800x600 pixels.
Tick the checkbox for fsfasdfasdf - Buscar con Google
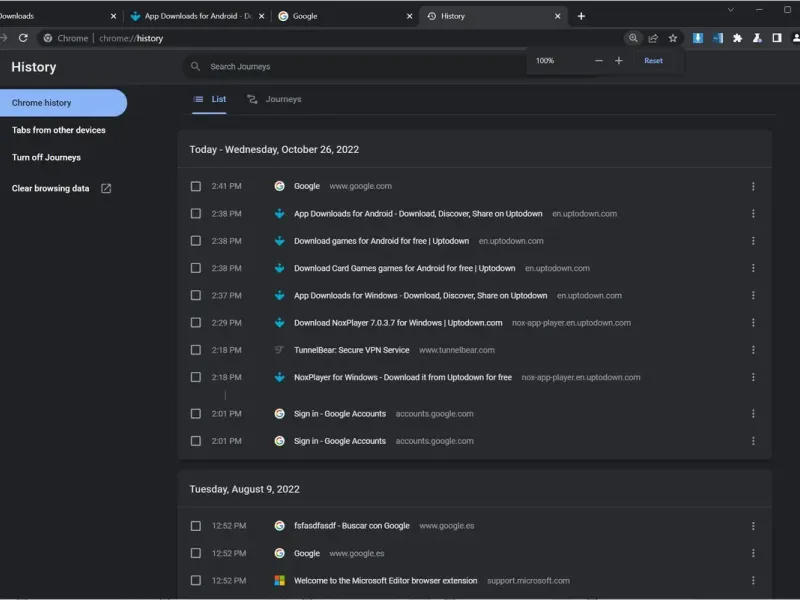[196, 526]
